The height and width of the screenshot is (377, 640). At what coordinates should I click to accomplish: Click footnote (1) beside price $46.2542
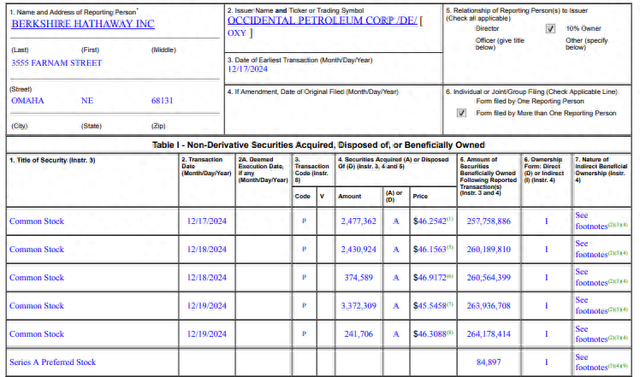point(450,219)
